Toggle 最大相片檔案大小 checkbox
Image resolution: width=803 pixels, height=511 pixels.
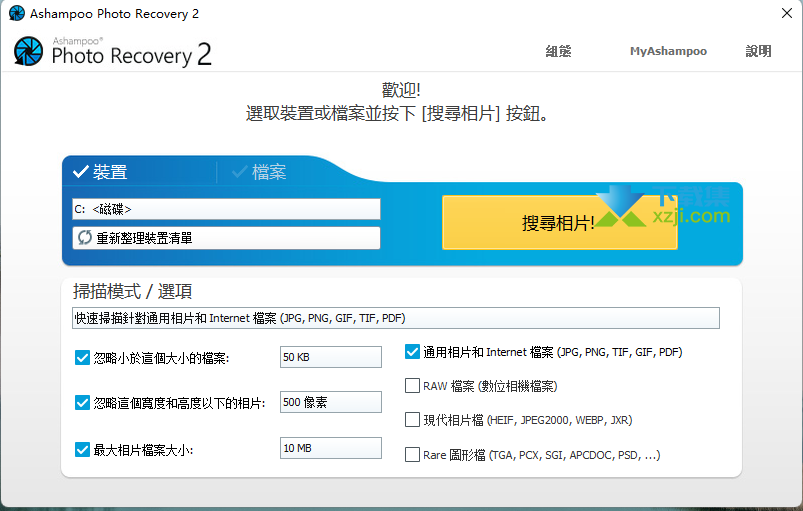(x=82, y=450)
